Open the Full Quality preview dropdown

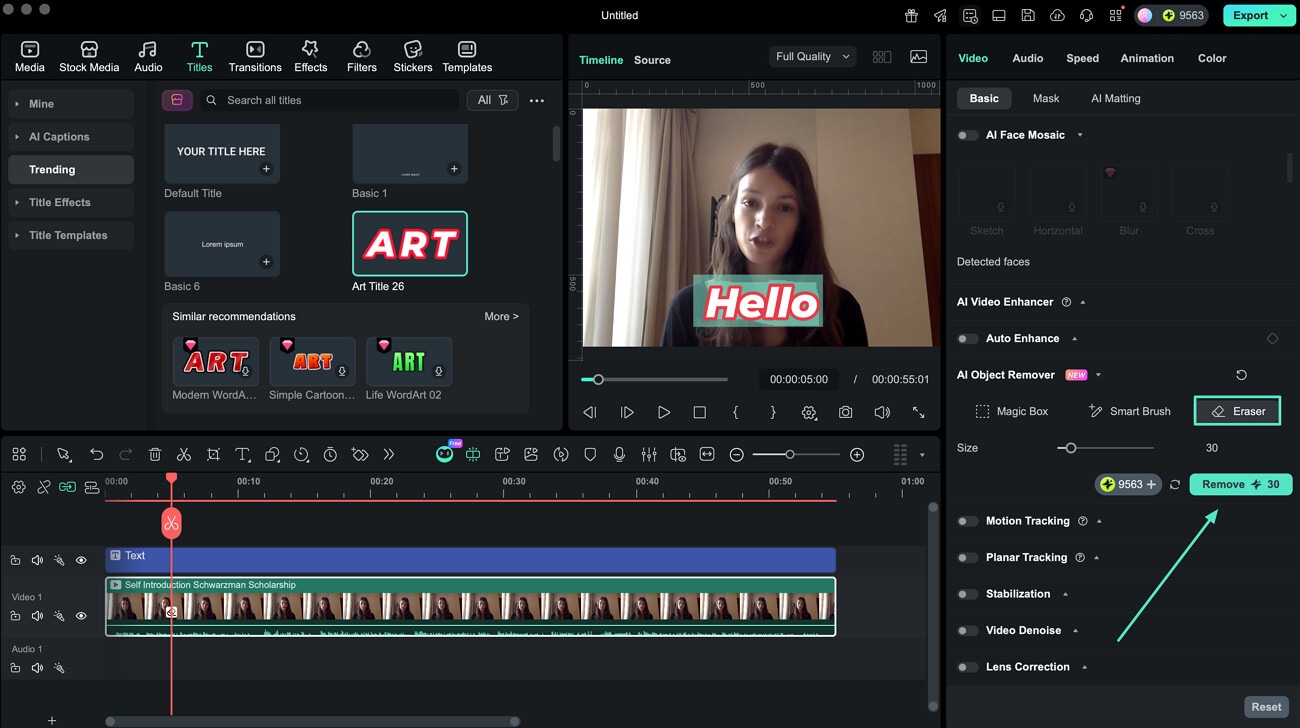pos(812,56)
